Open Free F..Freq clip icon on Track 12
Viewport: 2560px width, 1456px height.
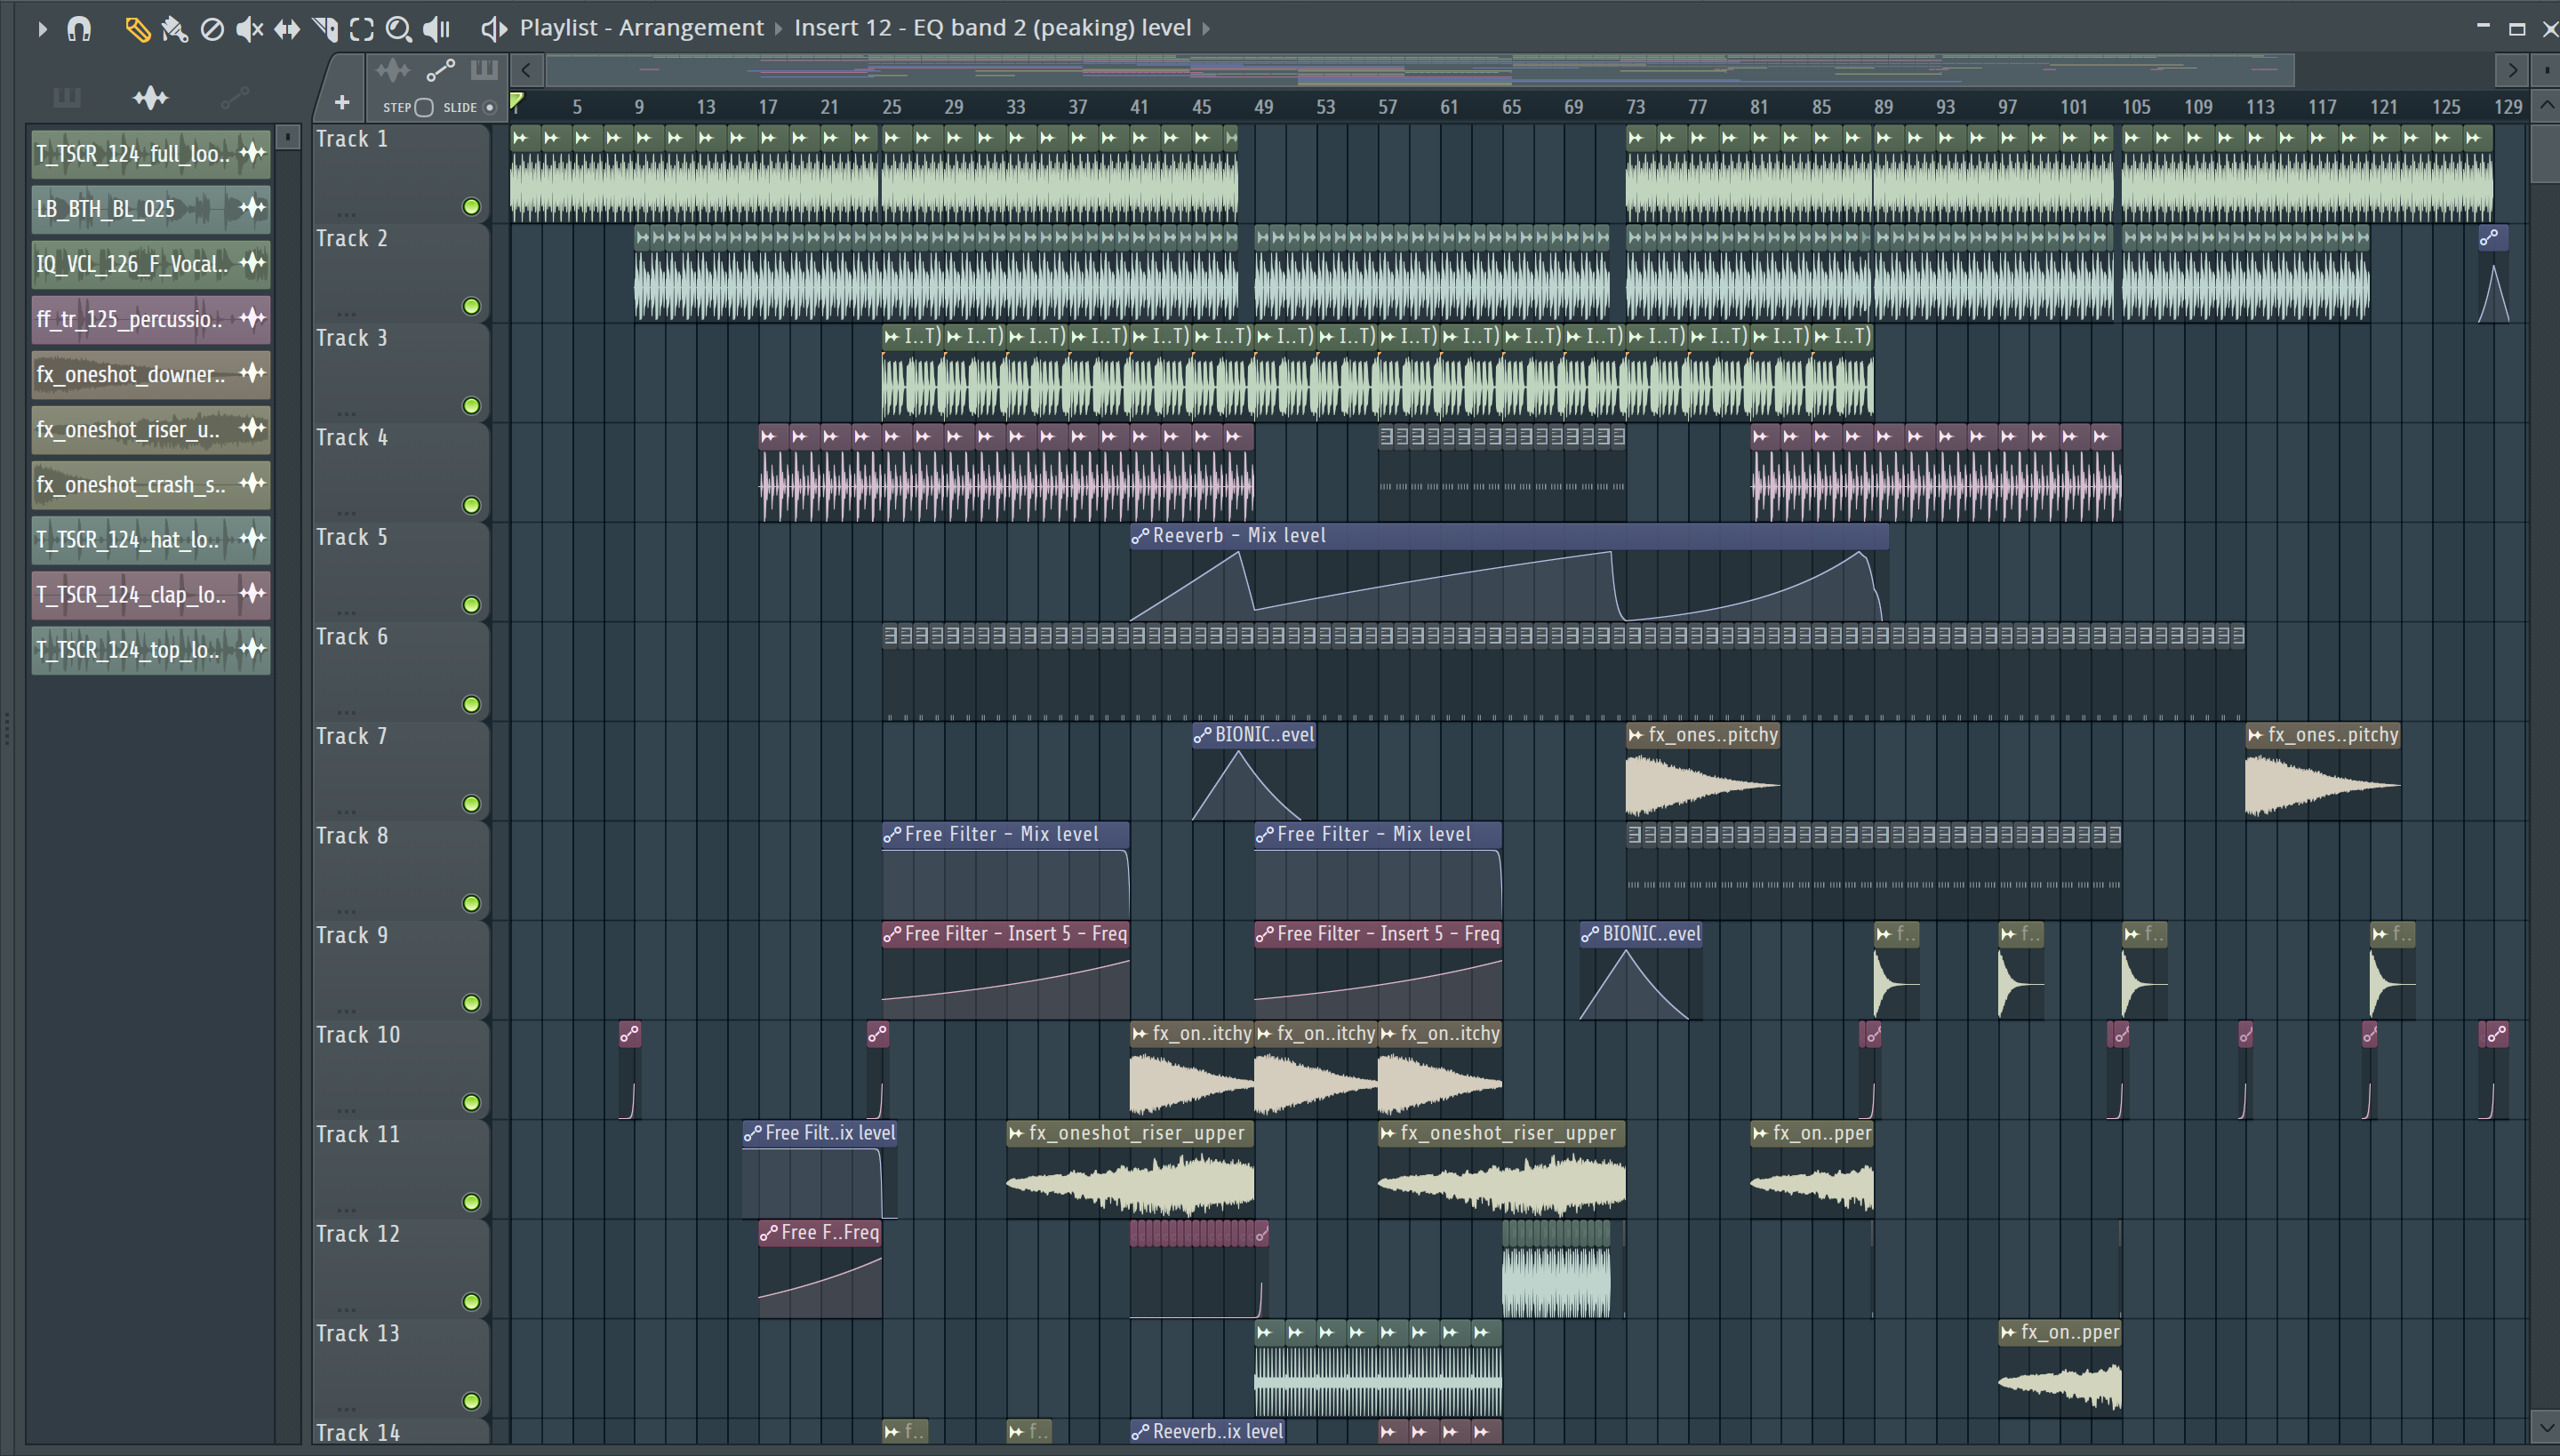pyautogui.click(x=768, y=1233)
